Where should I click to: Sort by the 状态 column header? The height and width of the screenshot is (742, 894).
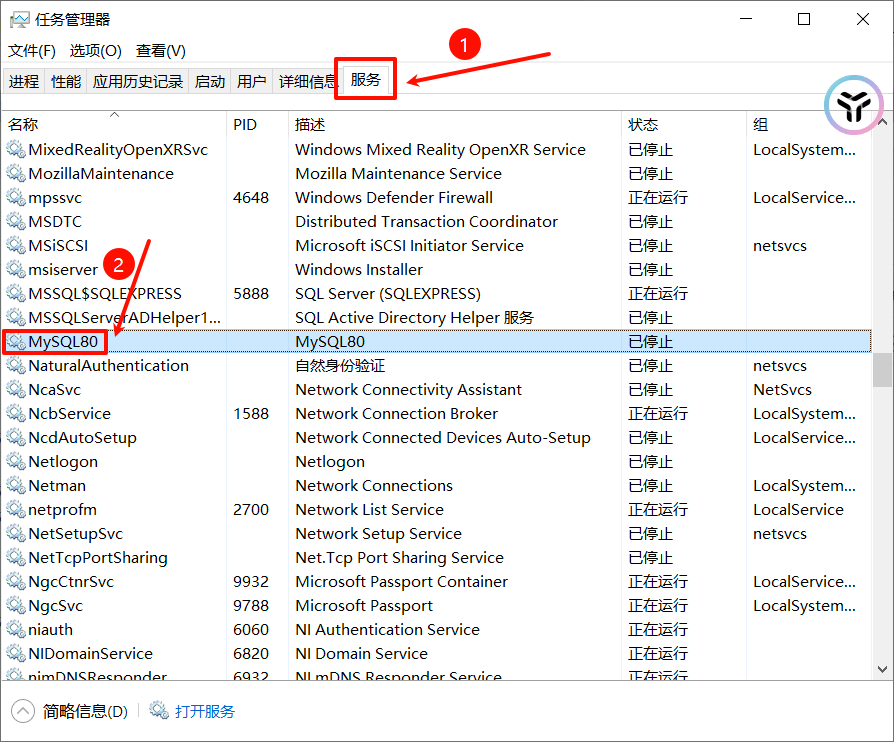684,124
